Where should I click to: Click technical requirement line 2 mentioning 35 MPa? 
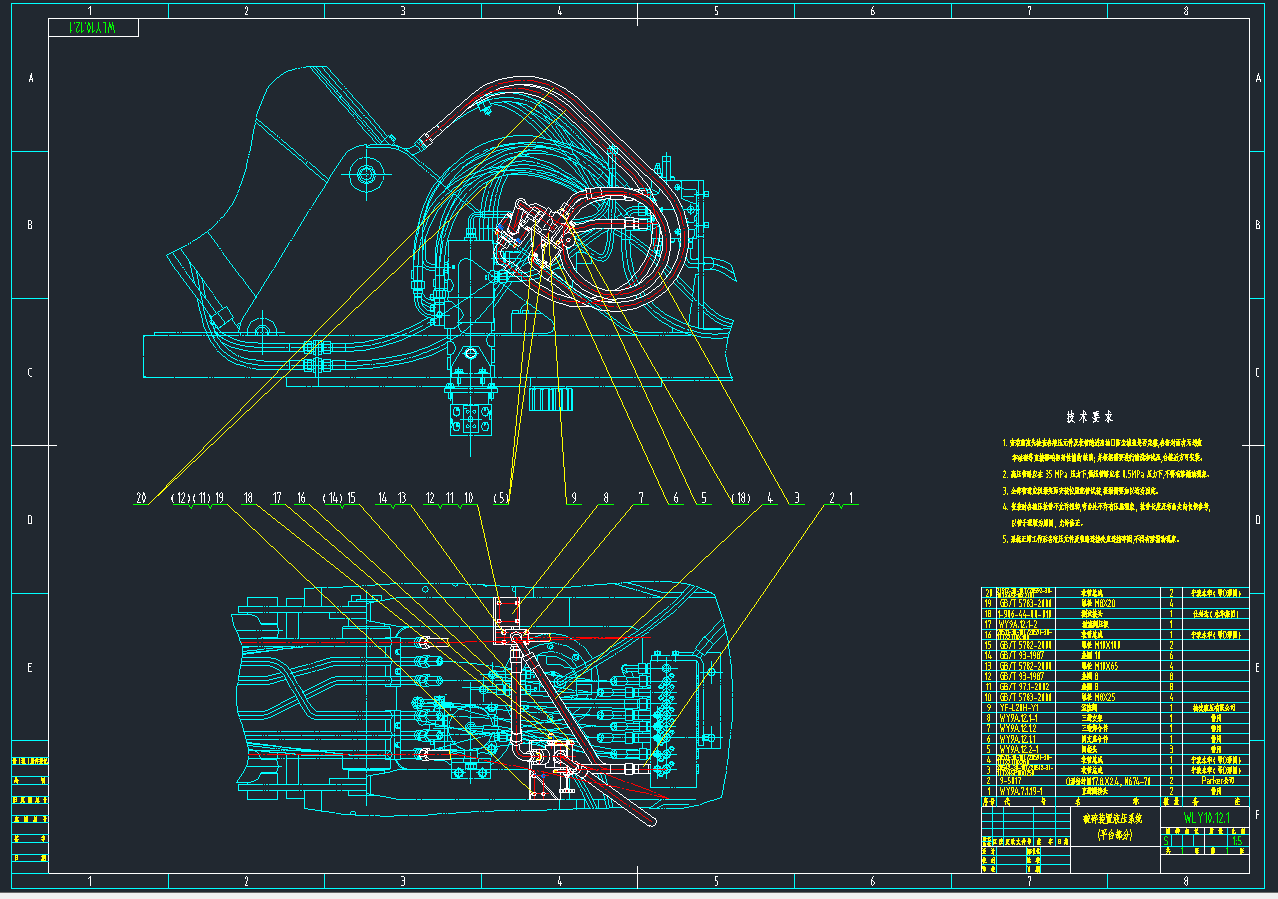pyautogui.click(x=1105, y=474)
